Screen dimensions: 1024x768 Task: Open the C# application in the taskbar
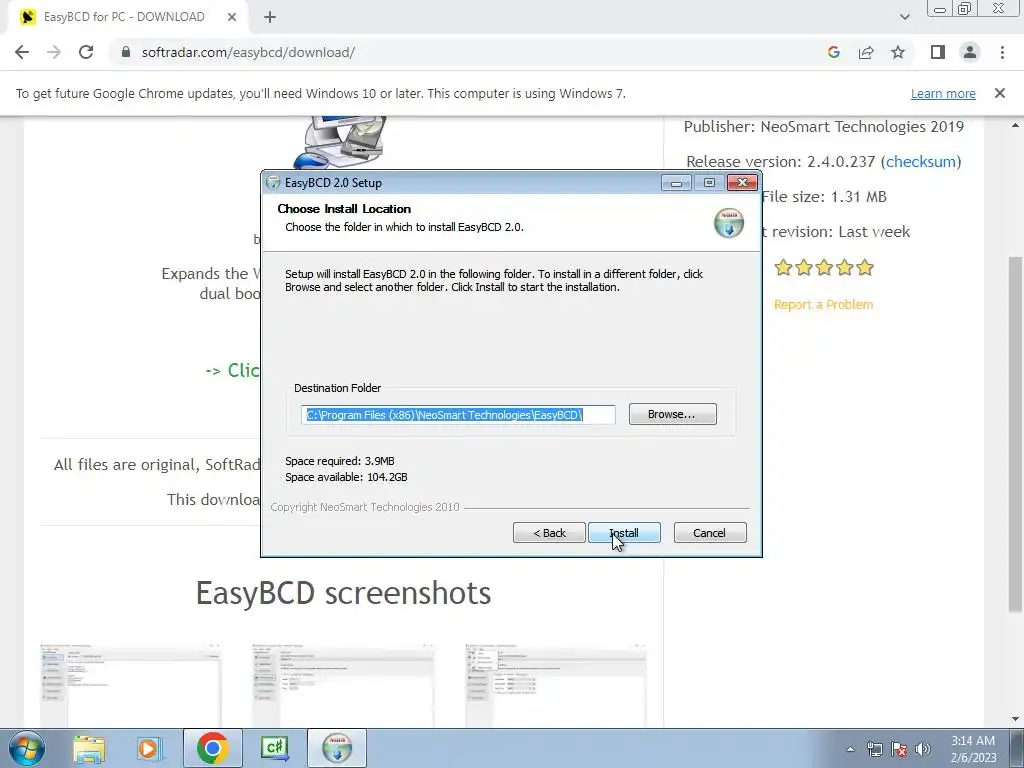tap(274, 748)
